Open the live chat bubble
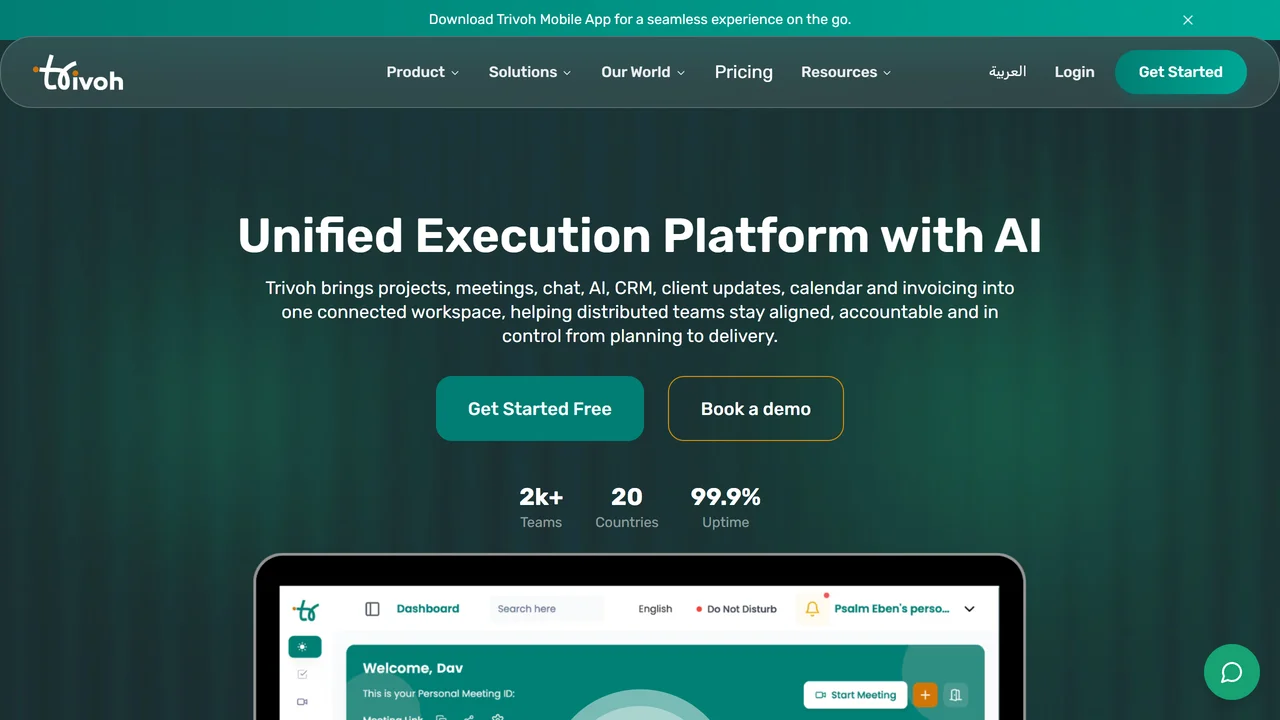The width and height of the screenshot is (1280, 720). click(1232, 672)
